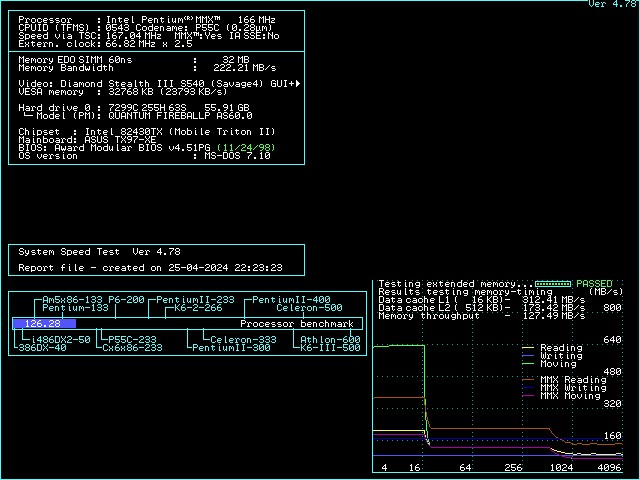Click the Report file creation date line
The width and height of the screenshot is (640, 480).
coord(150,268)
